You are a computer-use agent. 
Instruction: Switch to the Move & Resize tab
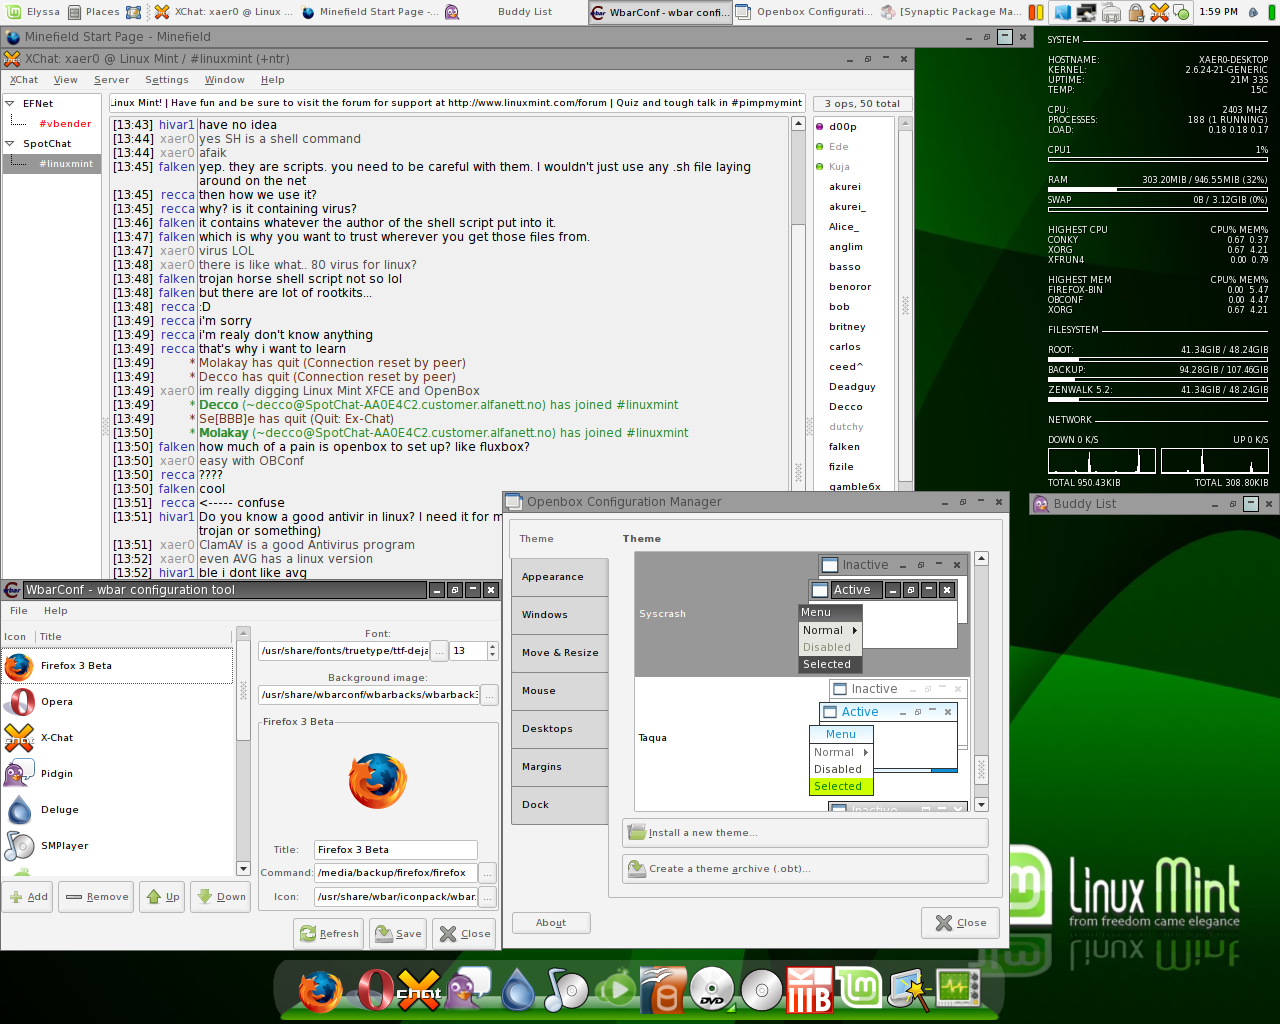[560, 653]
